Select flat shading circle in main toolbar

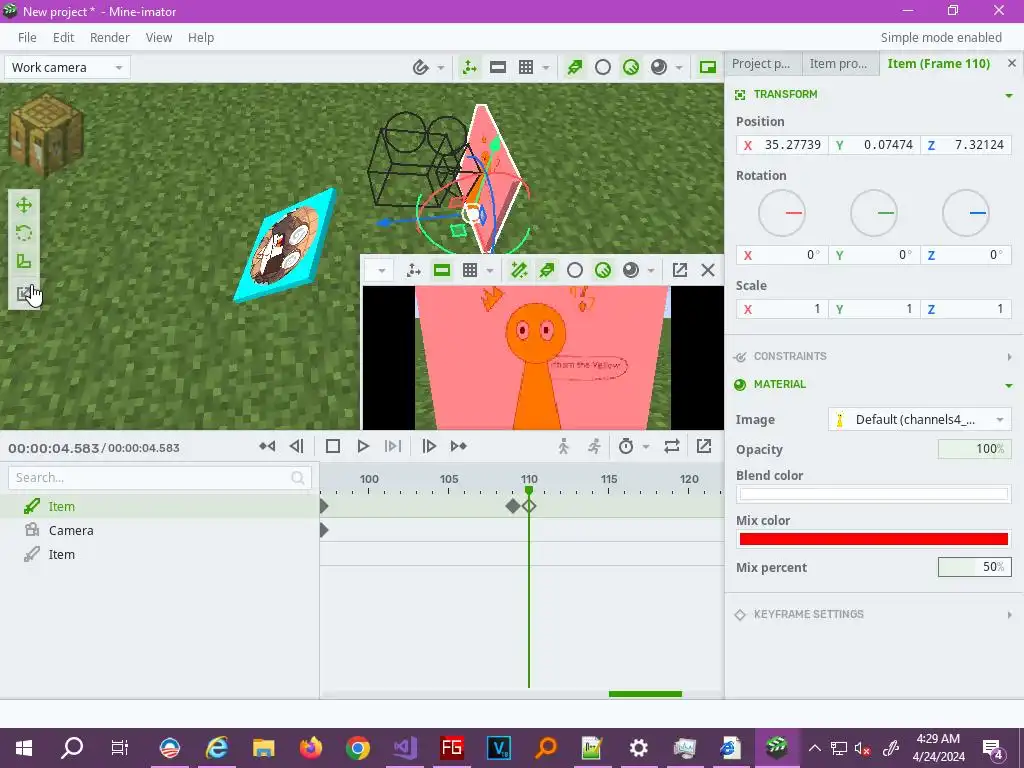click(x=603, y=67)
